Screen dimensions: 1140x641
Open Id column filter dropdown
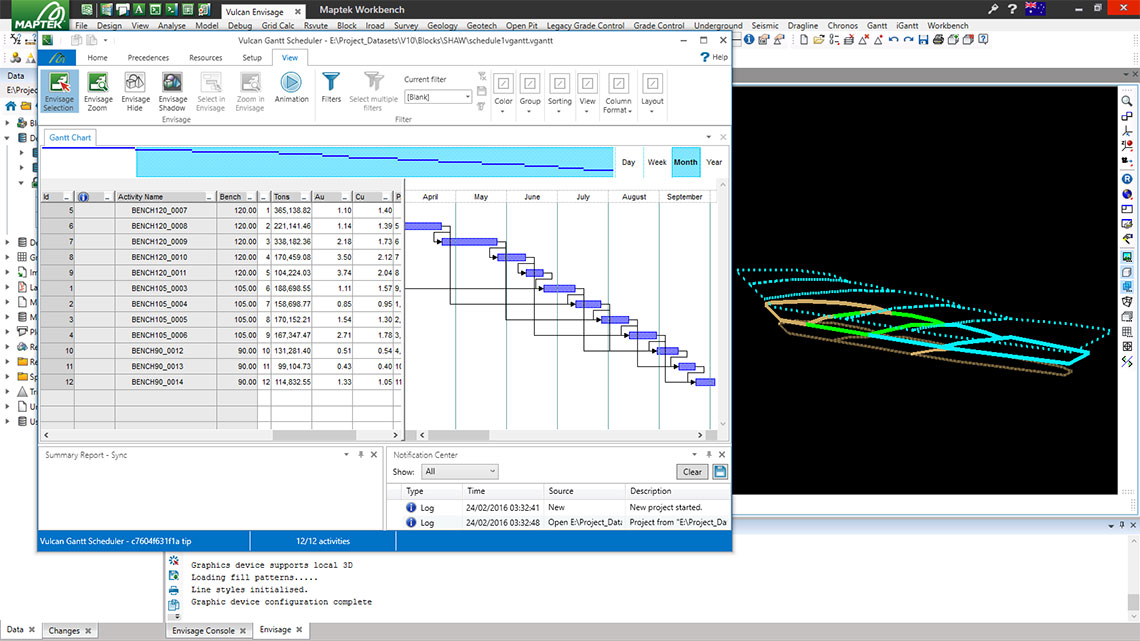pyautogui.click(x=66, y=197)
